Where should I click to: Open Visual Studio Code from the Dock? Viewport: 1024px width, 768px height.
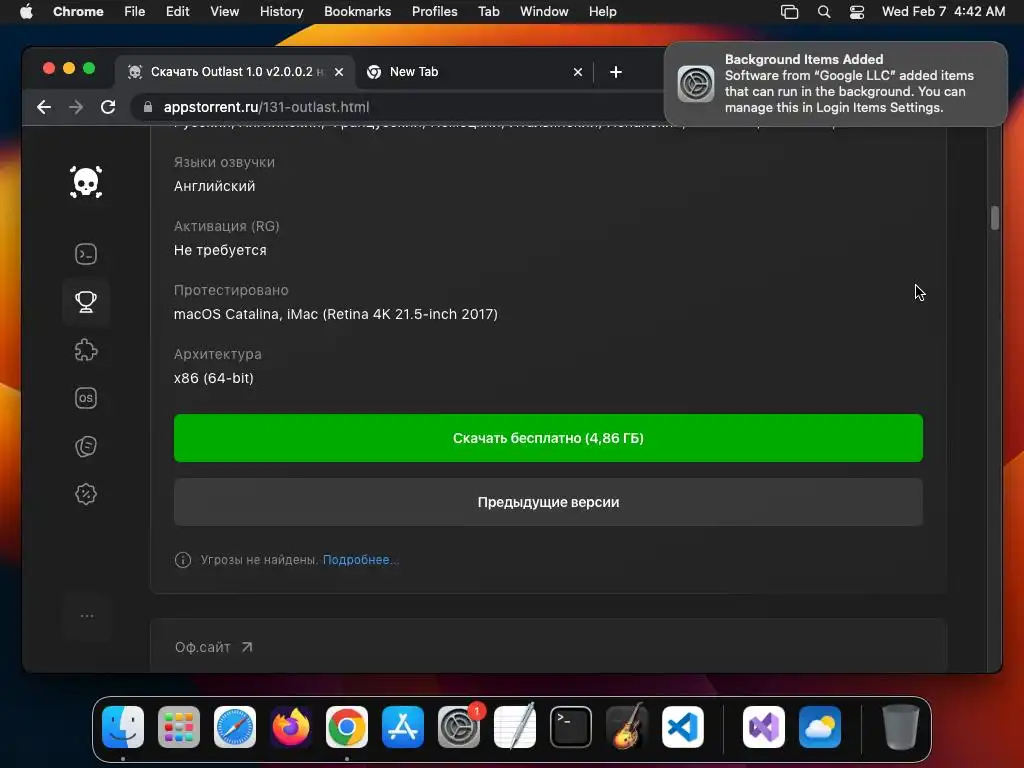coord(682,727)
